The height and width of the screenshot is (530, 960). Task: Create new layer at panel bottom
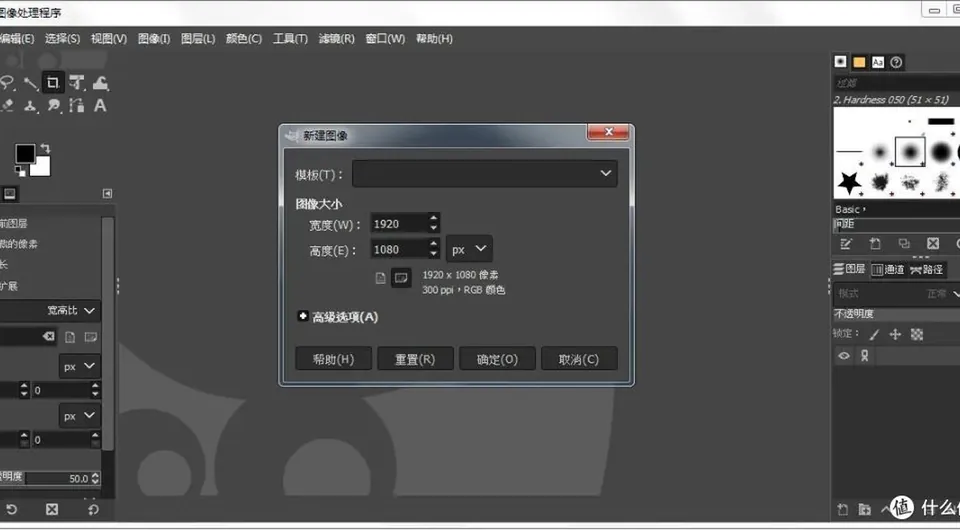[x=843, y=509]
